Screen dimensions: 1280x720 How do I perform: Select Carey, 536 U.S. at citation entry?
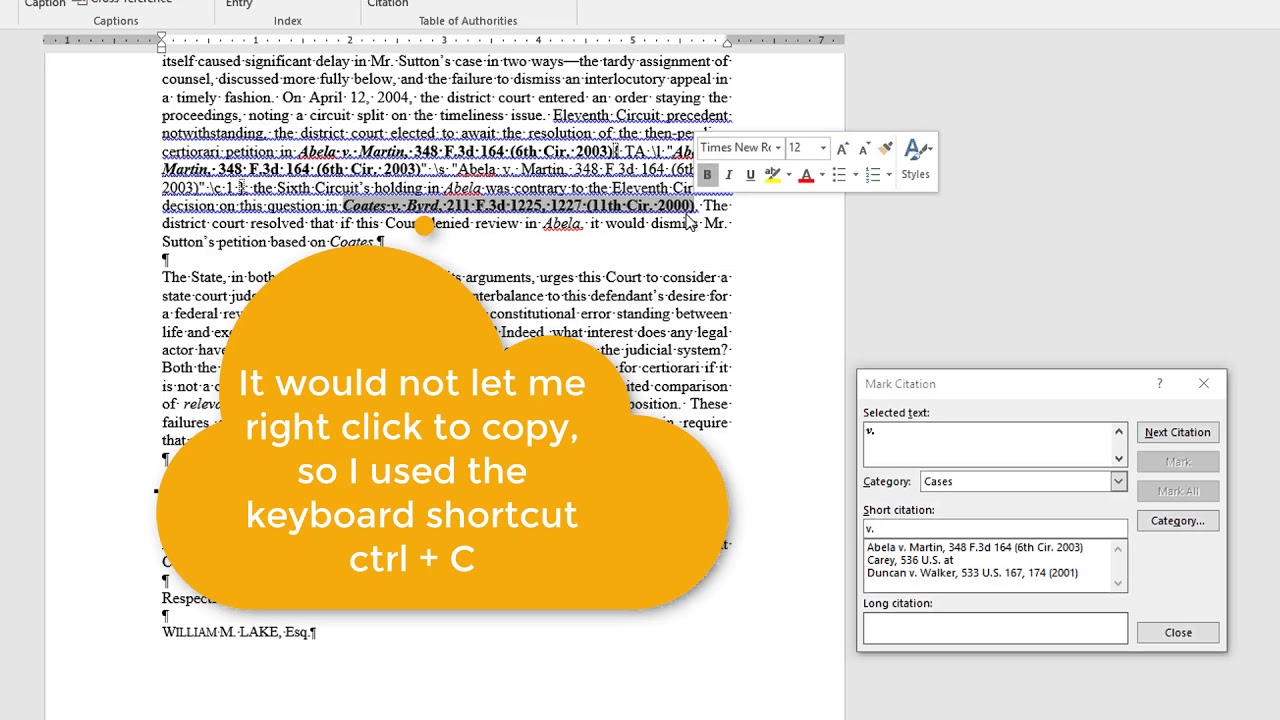pos(910,560)
